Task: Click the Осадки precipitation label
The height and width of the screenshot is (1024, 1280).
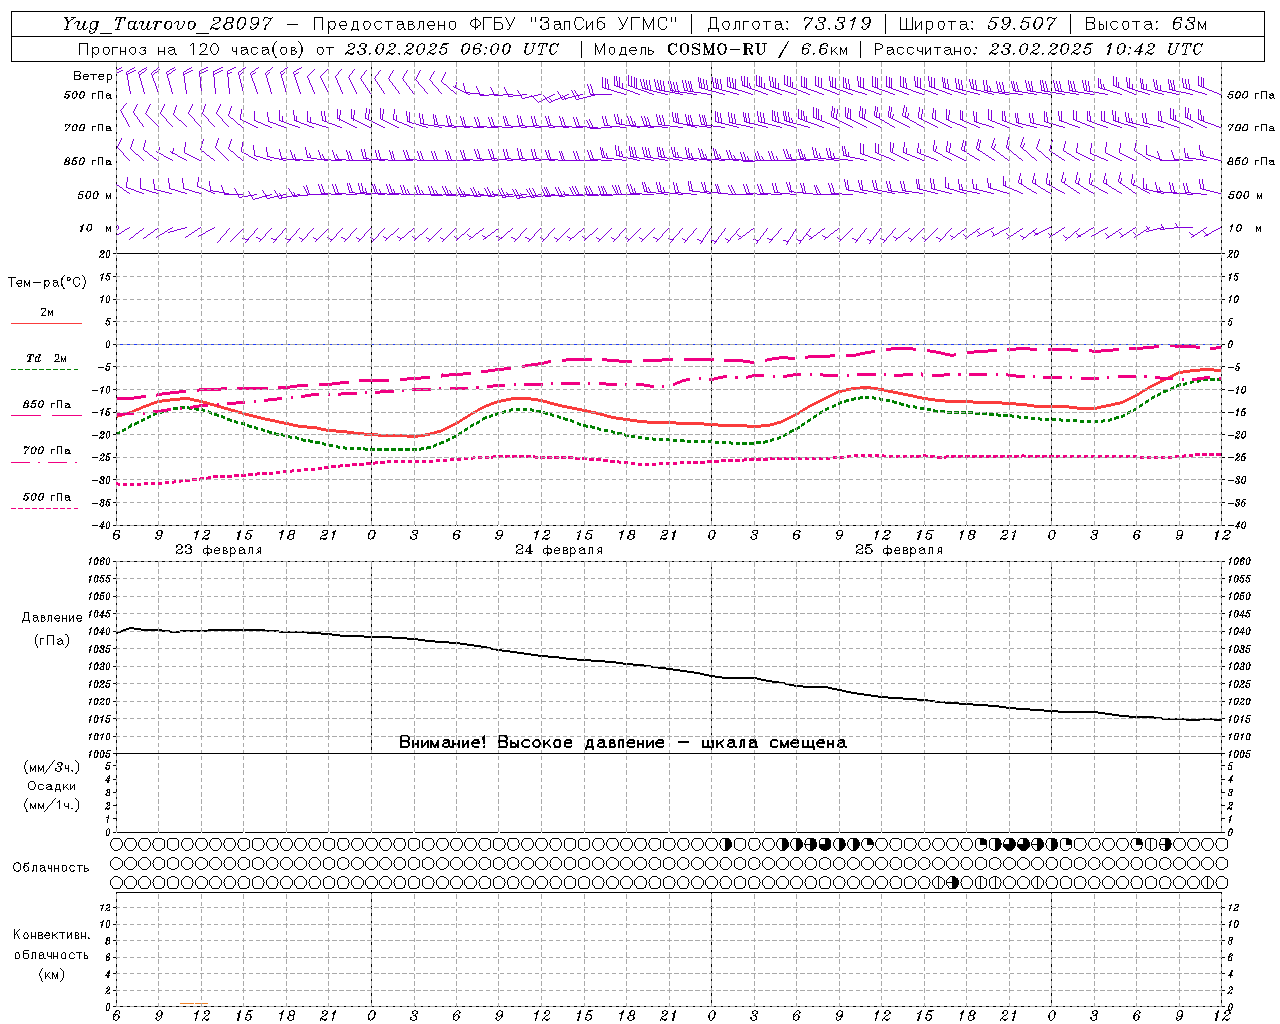Action: tap(52, 786)
